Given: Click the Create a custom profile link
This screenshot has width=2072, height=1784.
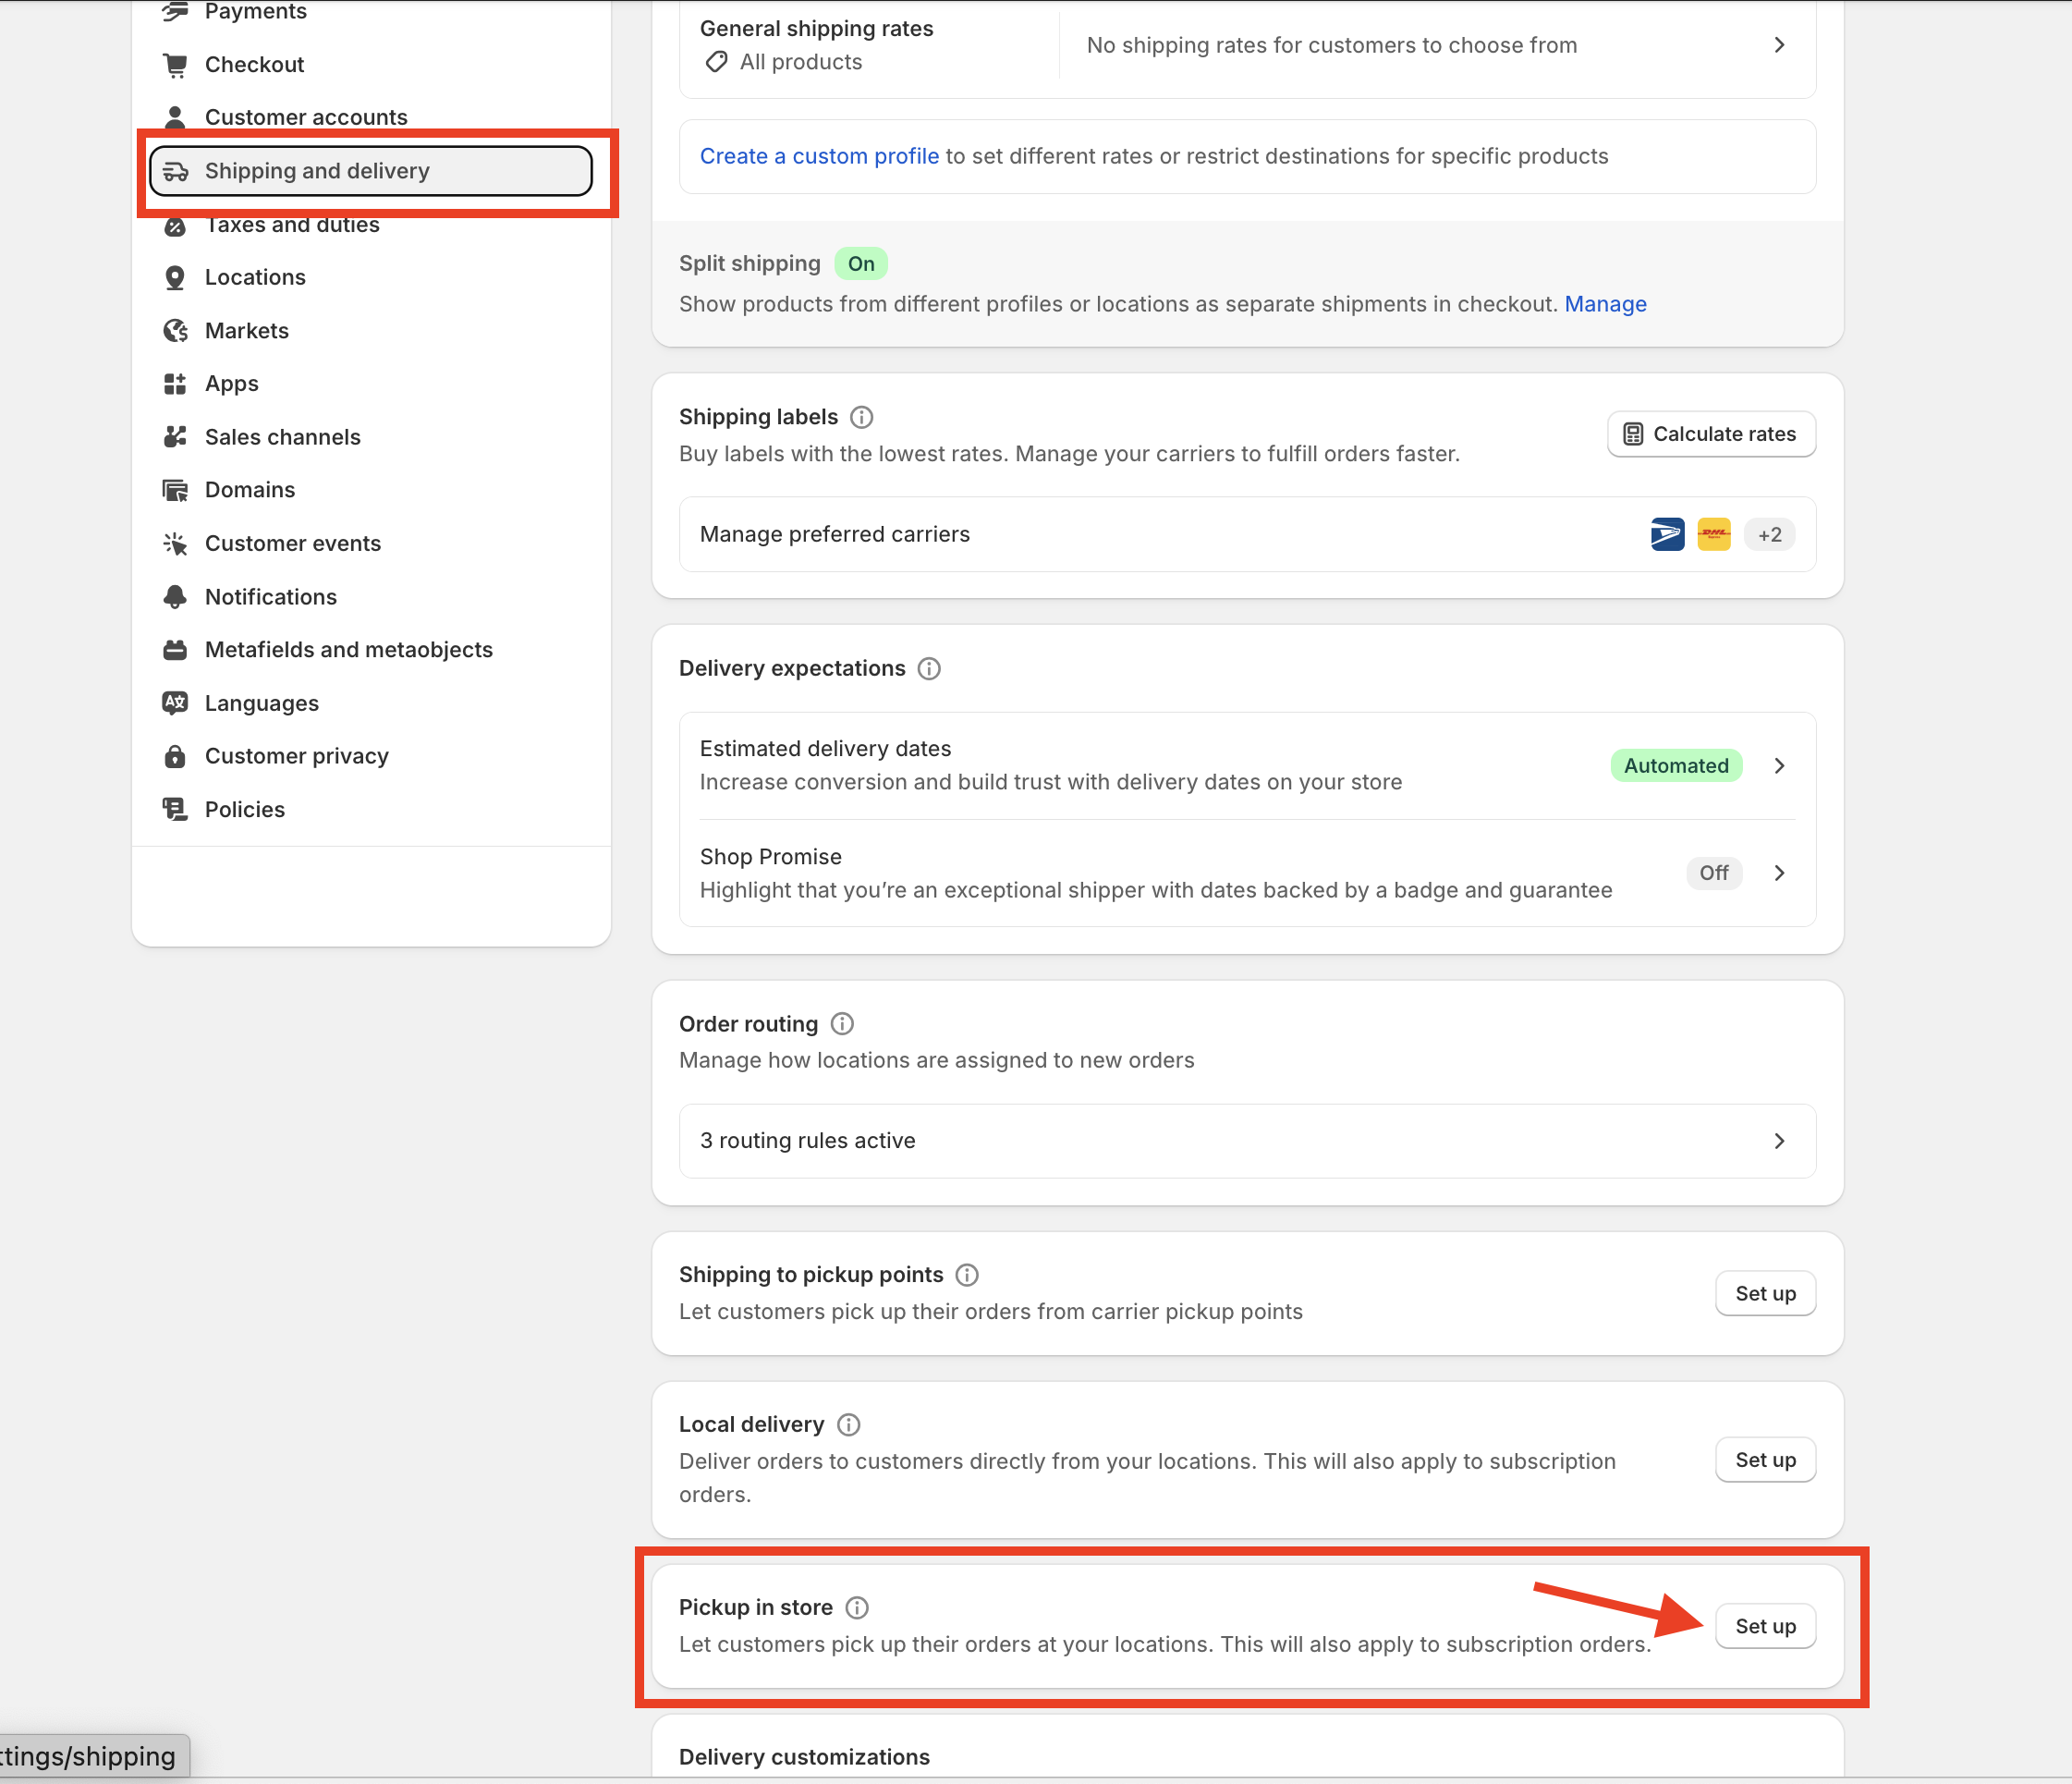Looking at the screenshot, I should point(819,156).
